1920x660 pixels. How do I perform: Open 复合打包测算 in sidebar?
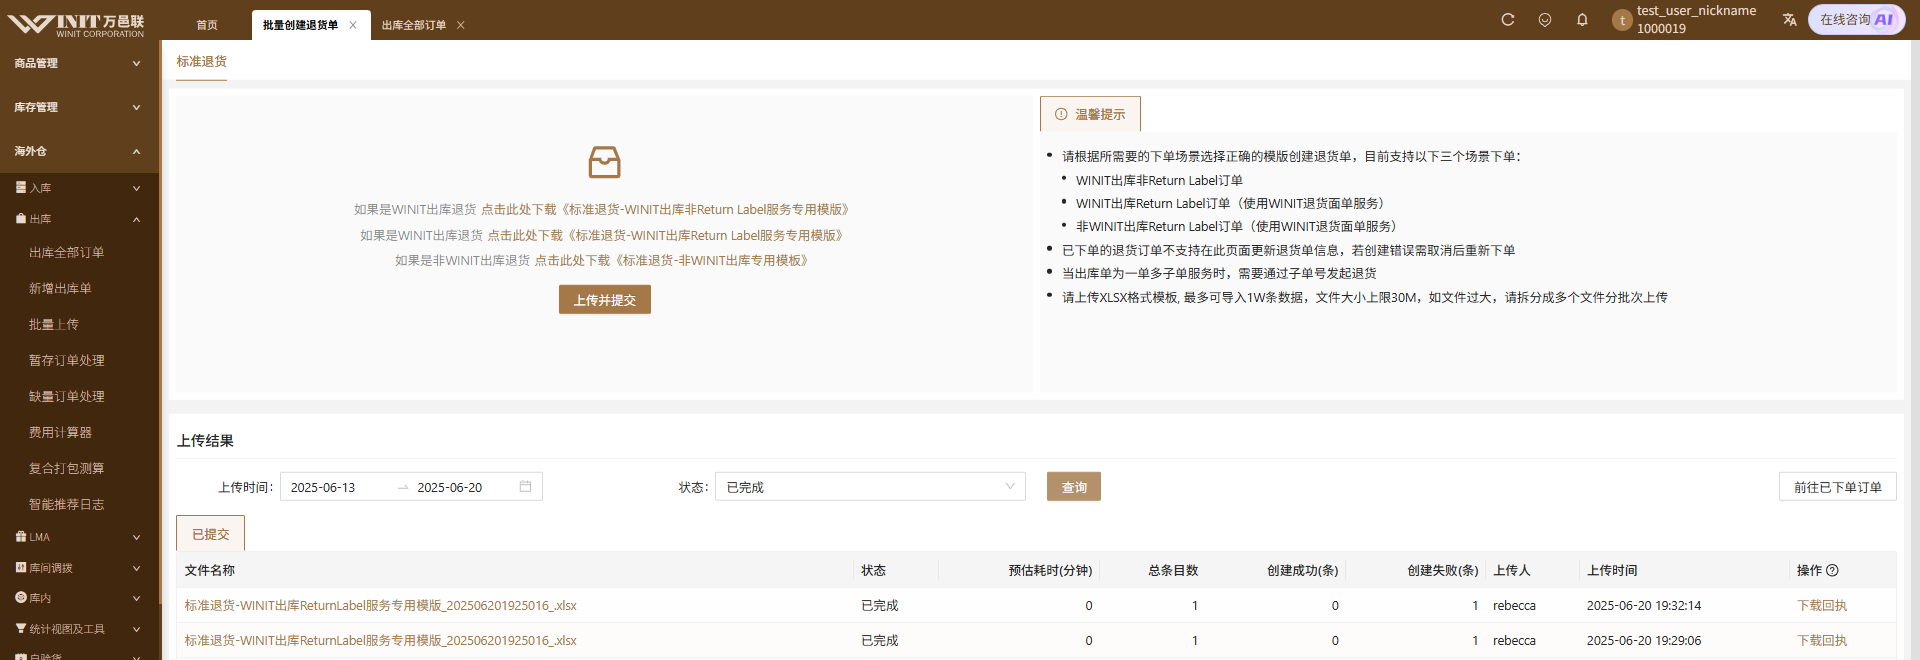(x=67, y=469)
